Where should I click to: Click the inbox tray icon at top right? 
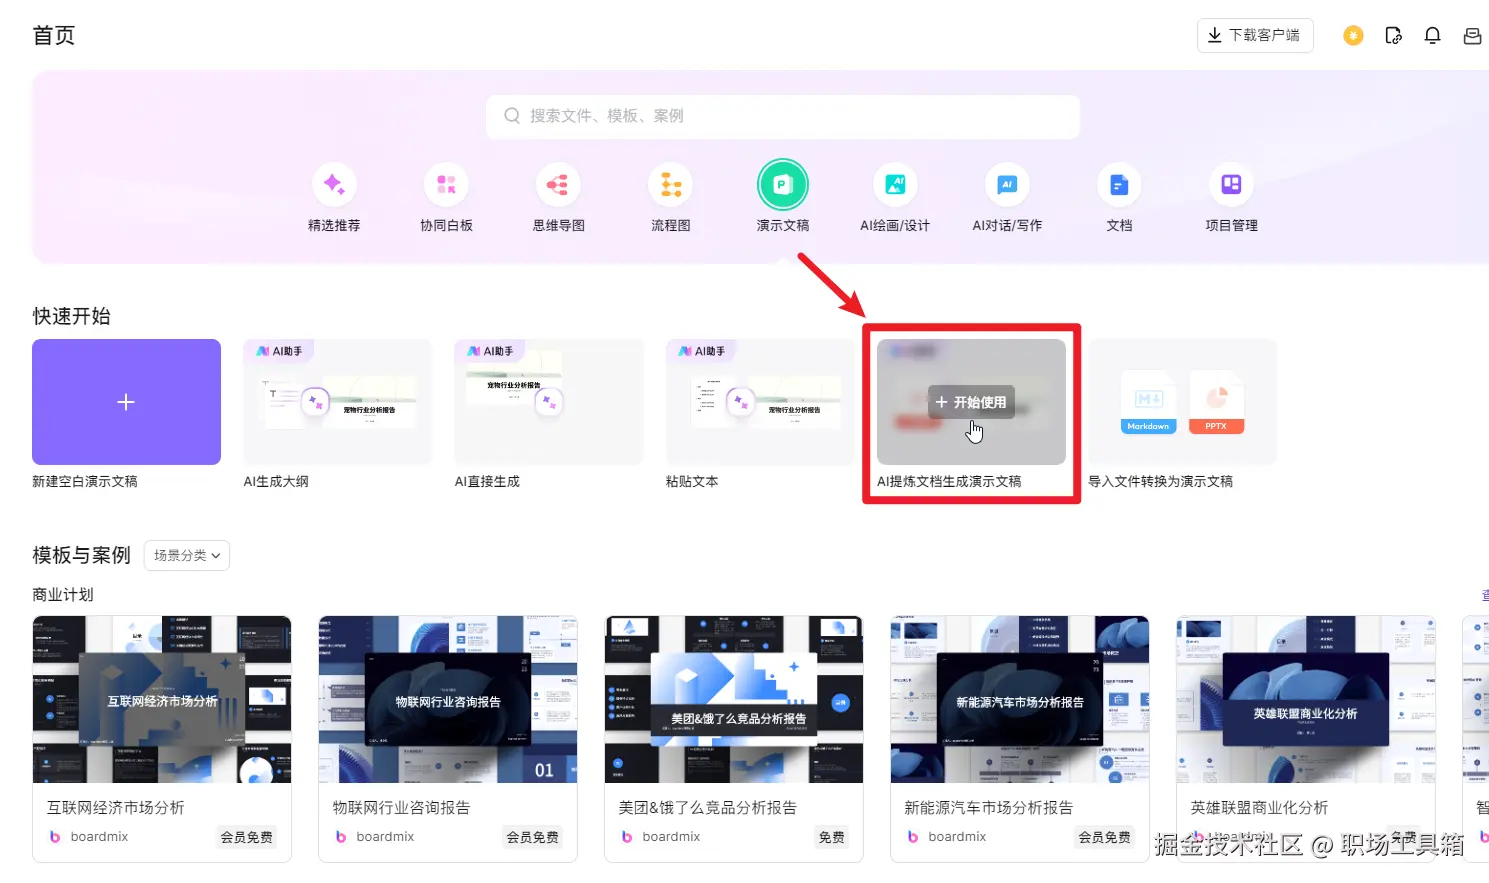click(x=1472, y=36)
